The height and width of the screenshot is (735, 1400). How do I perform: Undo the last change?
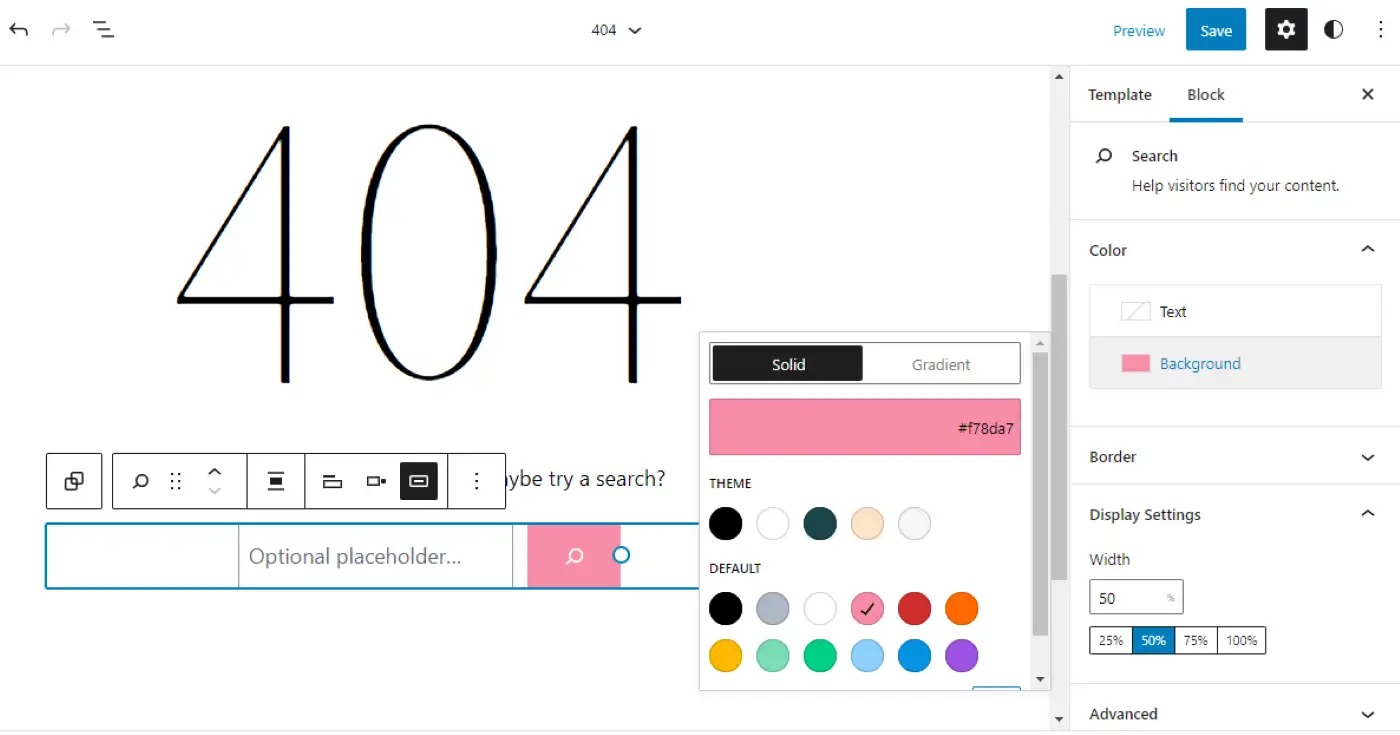click(x=19, y=29)
